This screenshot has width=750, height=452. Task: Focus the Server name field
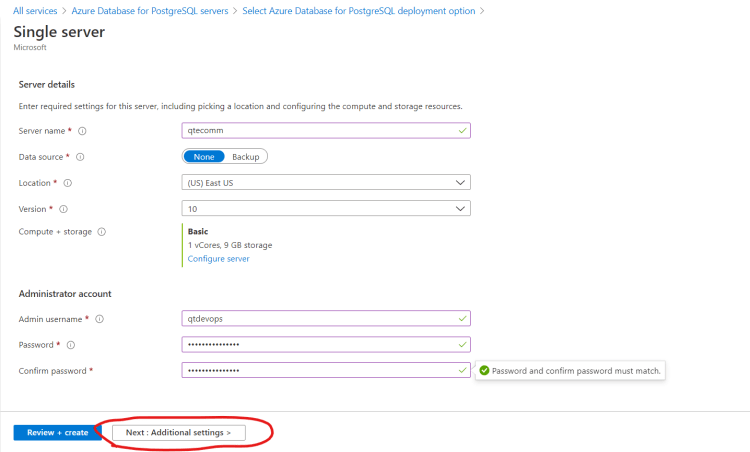point(326,131)
